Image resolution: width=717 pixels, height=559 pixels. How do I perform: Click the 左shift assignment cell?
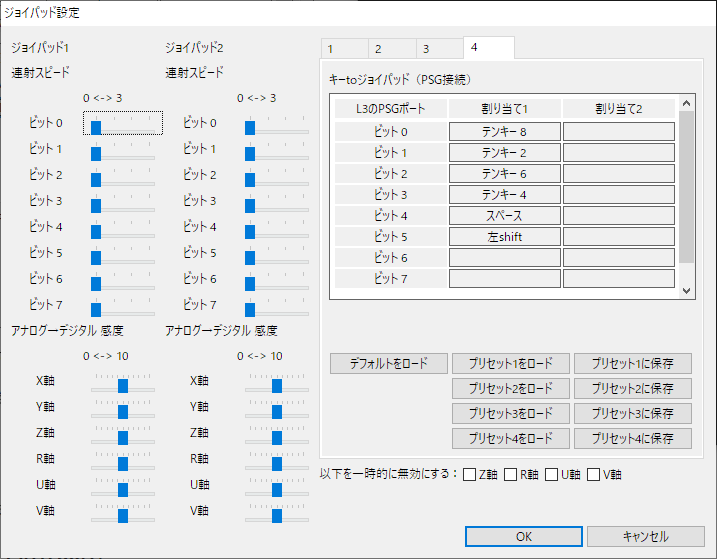504,237
